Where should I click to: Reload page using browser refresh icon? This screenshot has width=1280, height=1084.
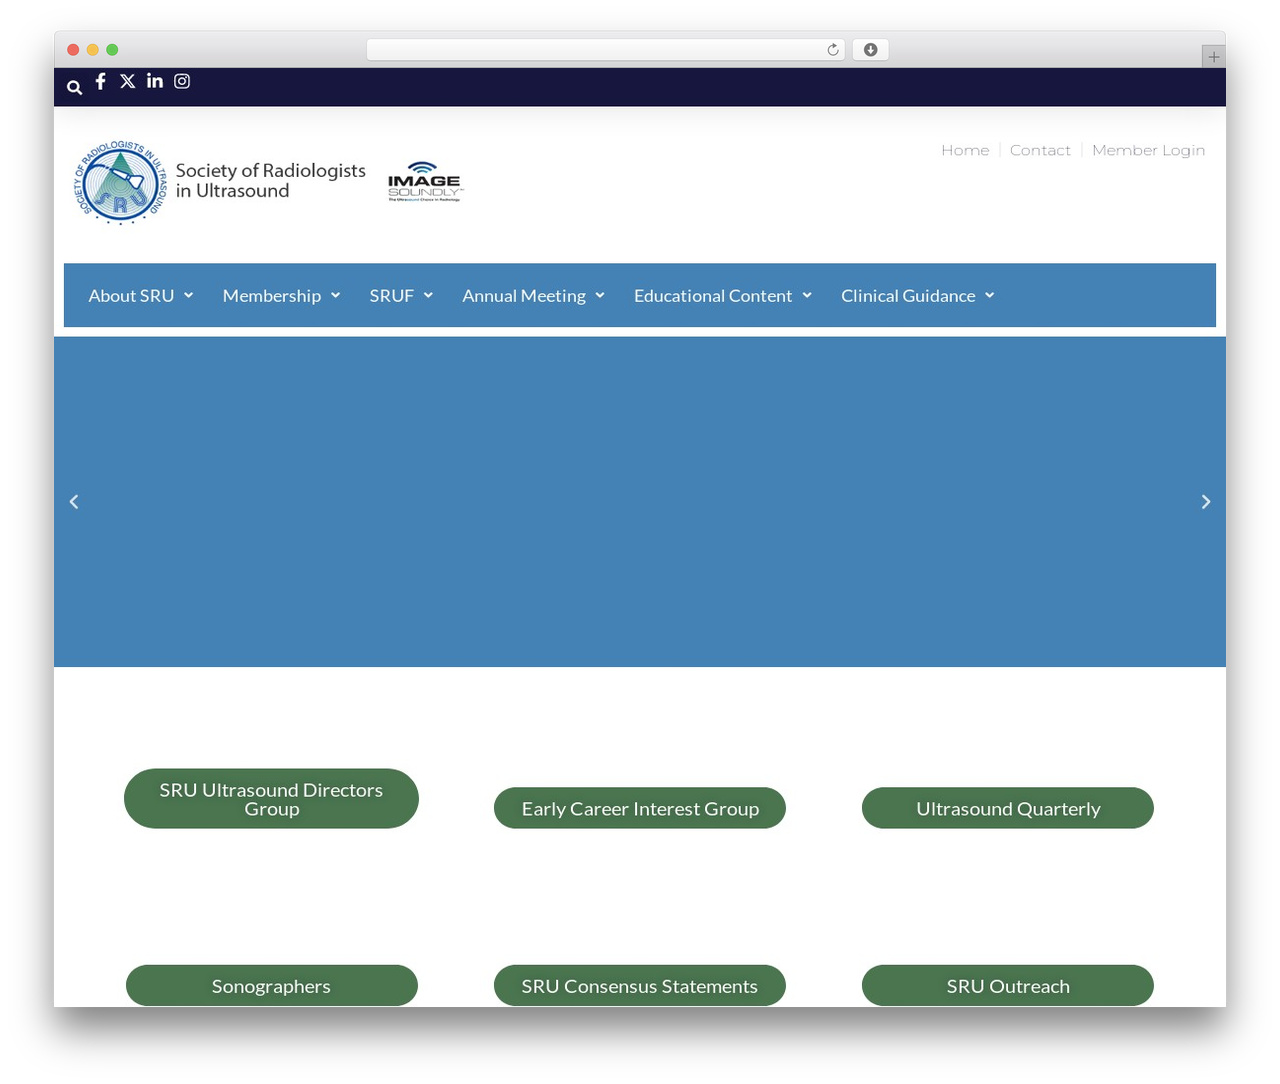(833, 50)
